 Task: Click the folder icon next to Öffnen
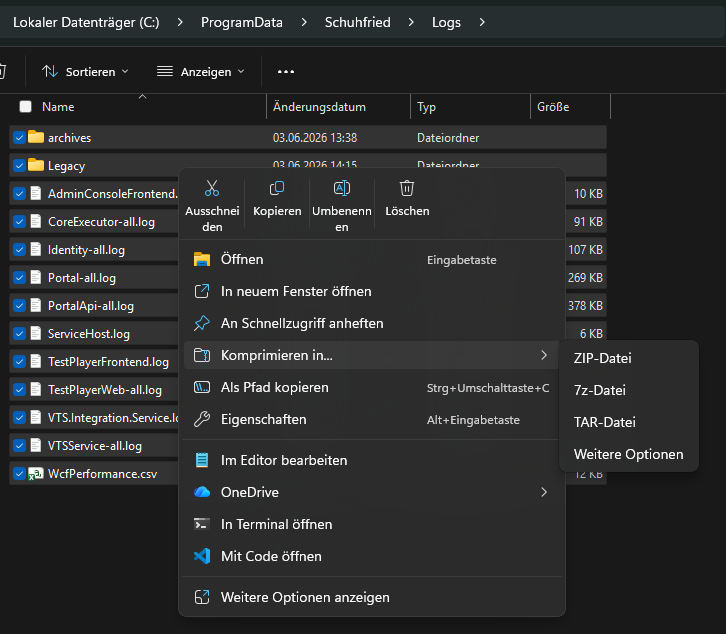point(202,259)
